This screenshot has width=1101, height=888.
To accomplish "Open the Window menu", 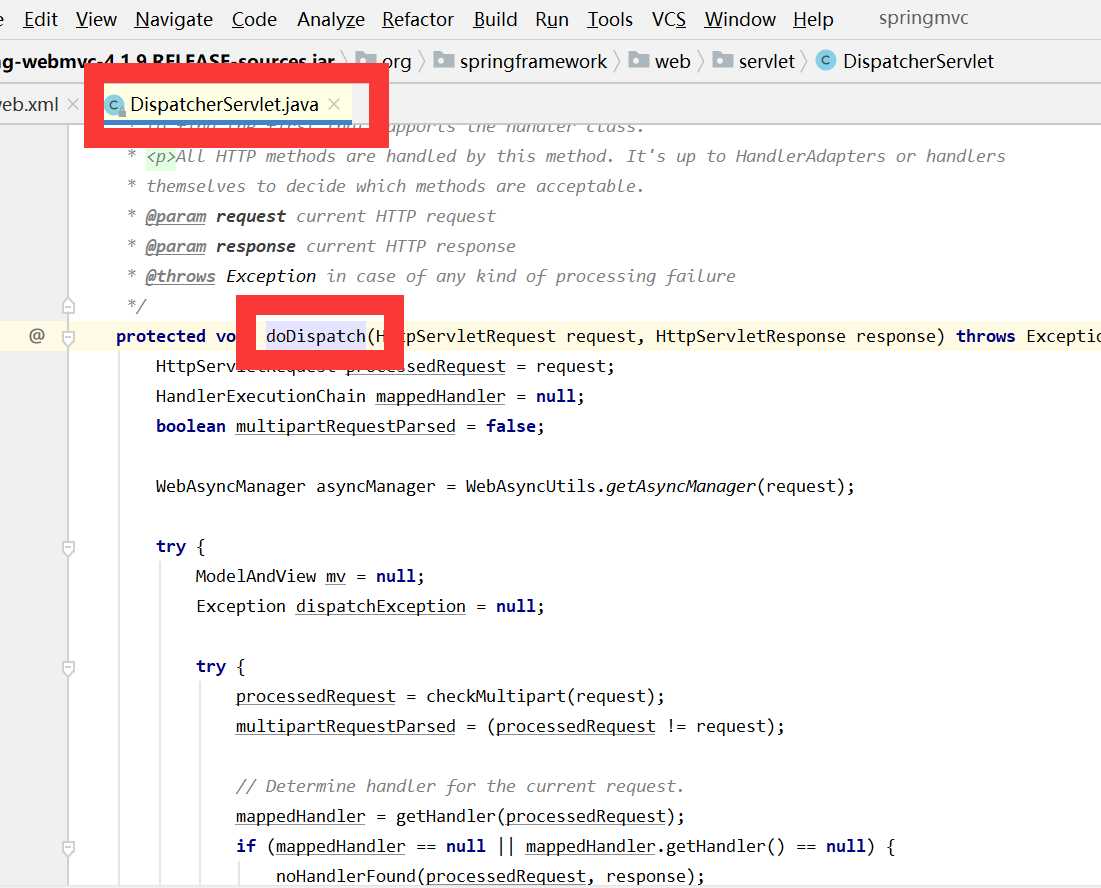I will point(740,20).
